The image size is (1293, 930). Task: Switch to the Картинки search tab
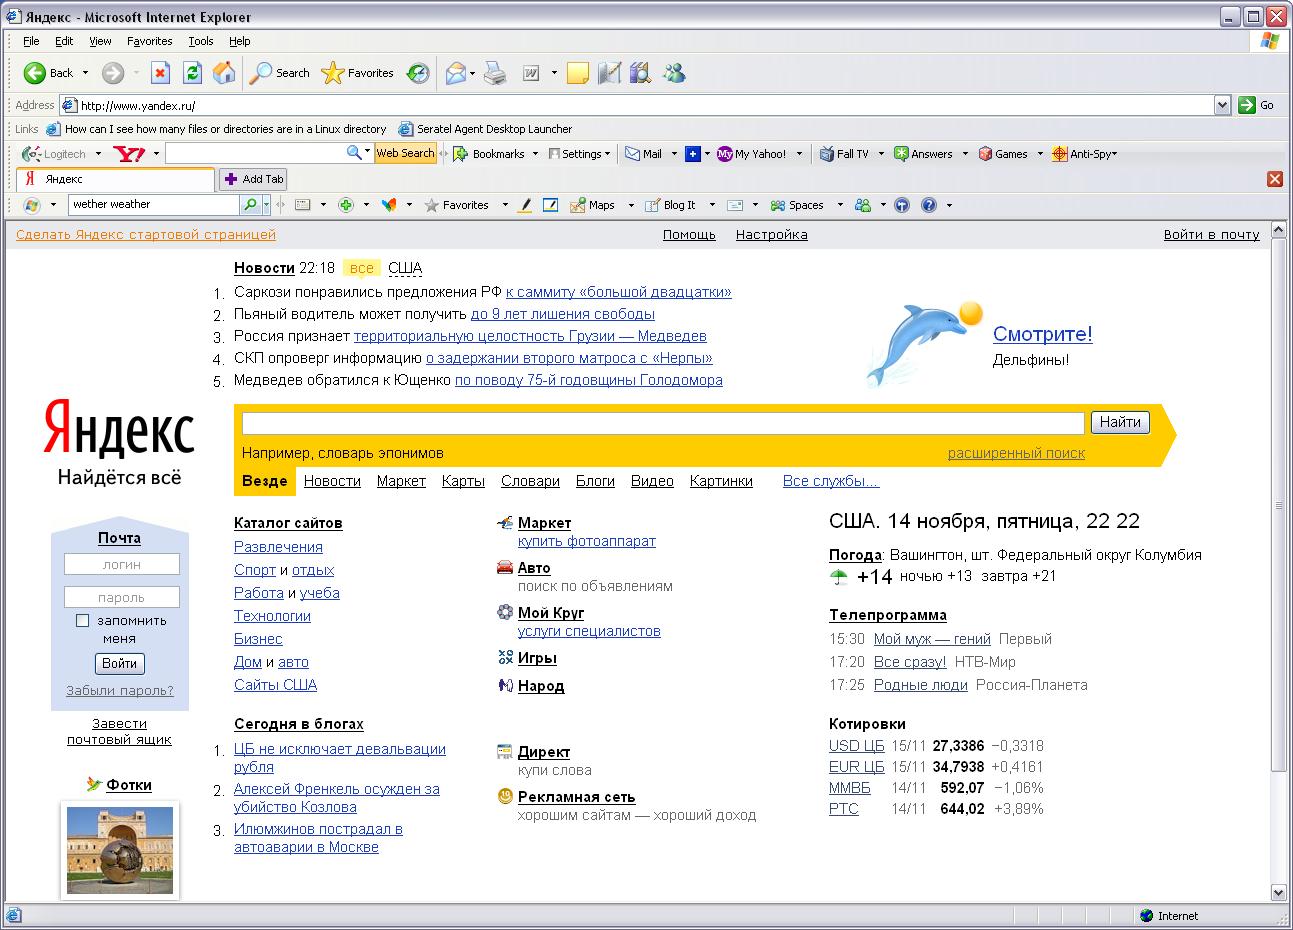tap(721, 481)
